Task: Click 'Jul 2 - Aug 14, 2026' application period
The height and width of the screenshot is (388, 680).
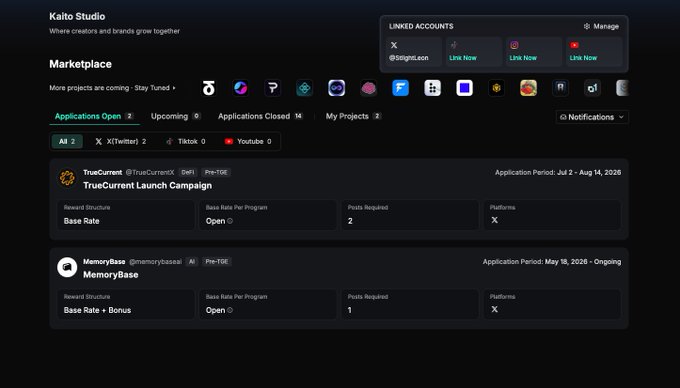Action: pyautogui.click(x=589, y=173)
